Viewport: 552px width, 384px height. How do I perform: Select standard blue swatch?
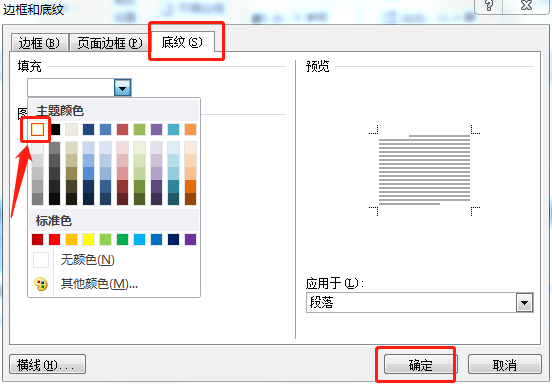[156, 239]
